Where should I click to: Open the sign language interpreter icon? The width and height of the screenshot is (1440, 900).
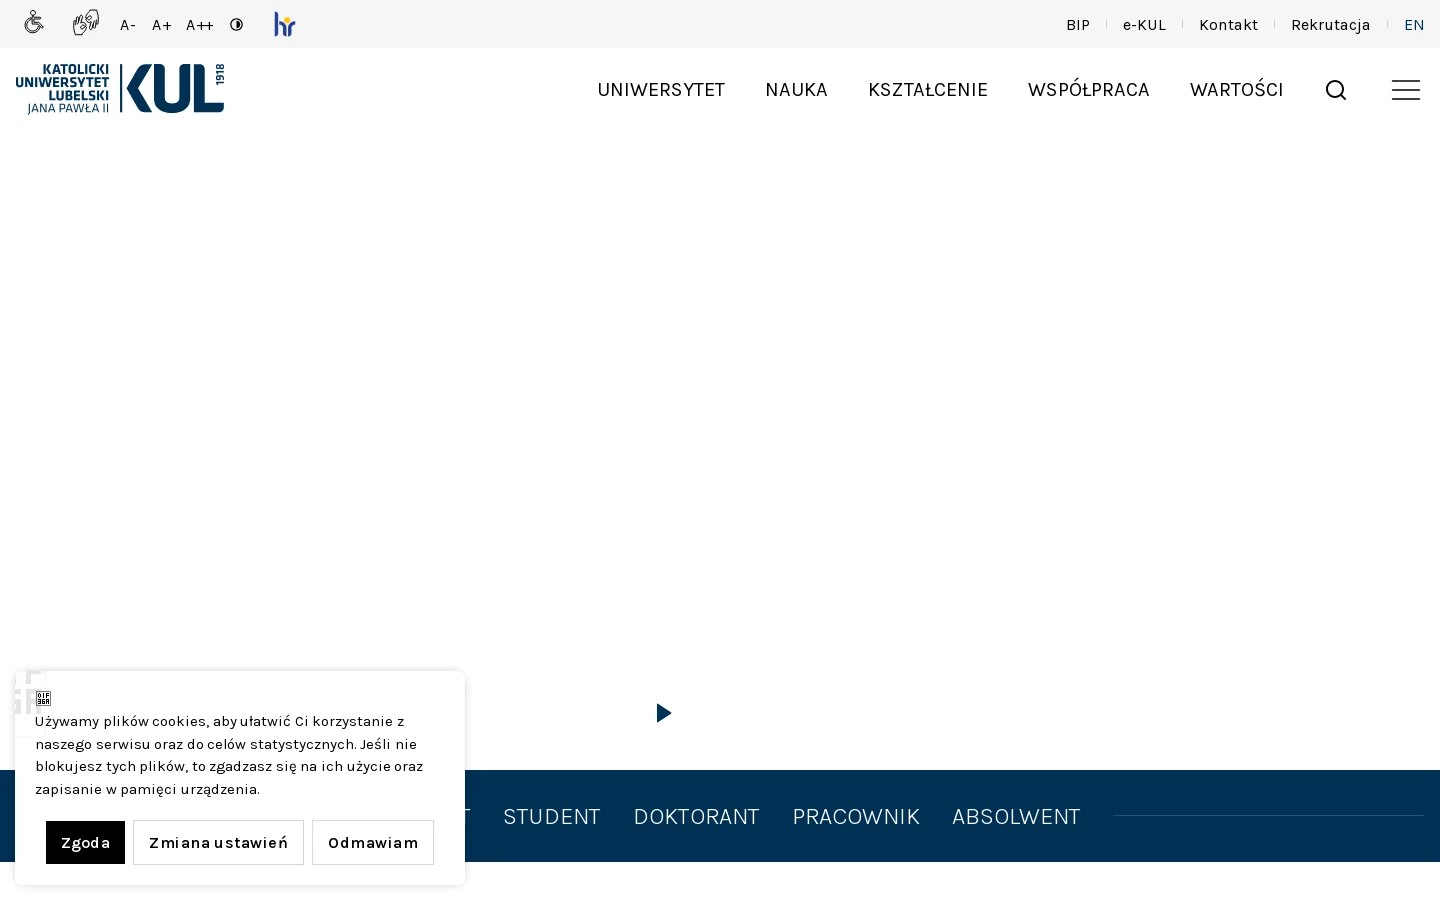(86, 23)
